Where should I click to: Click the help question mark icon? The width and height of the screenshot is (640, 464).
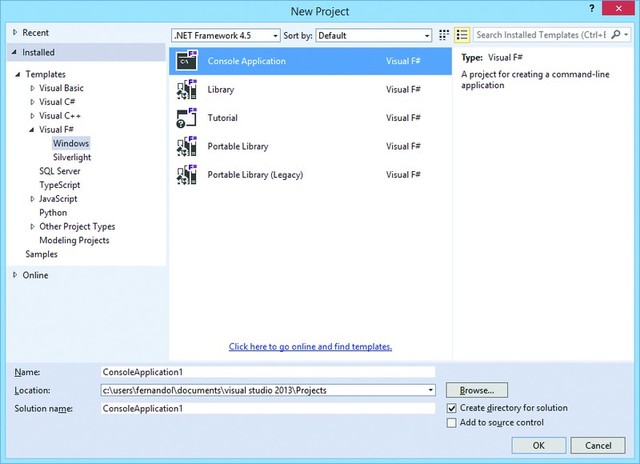tap(592, 8)
